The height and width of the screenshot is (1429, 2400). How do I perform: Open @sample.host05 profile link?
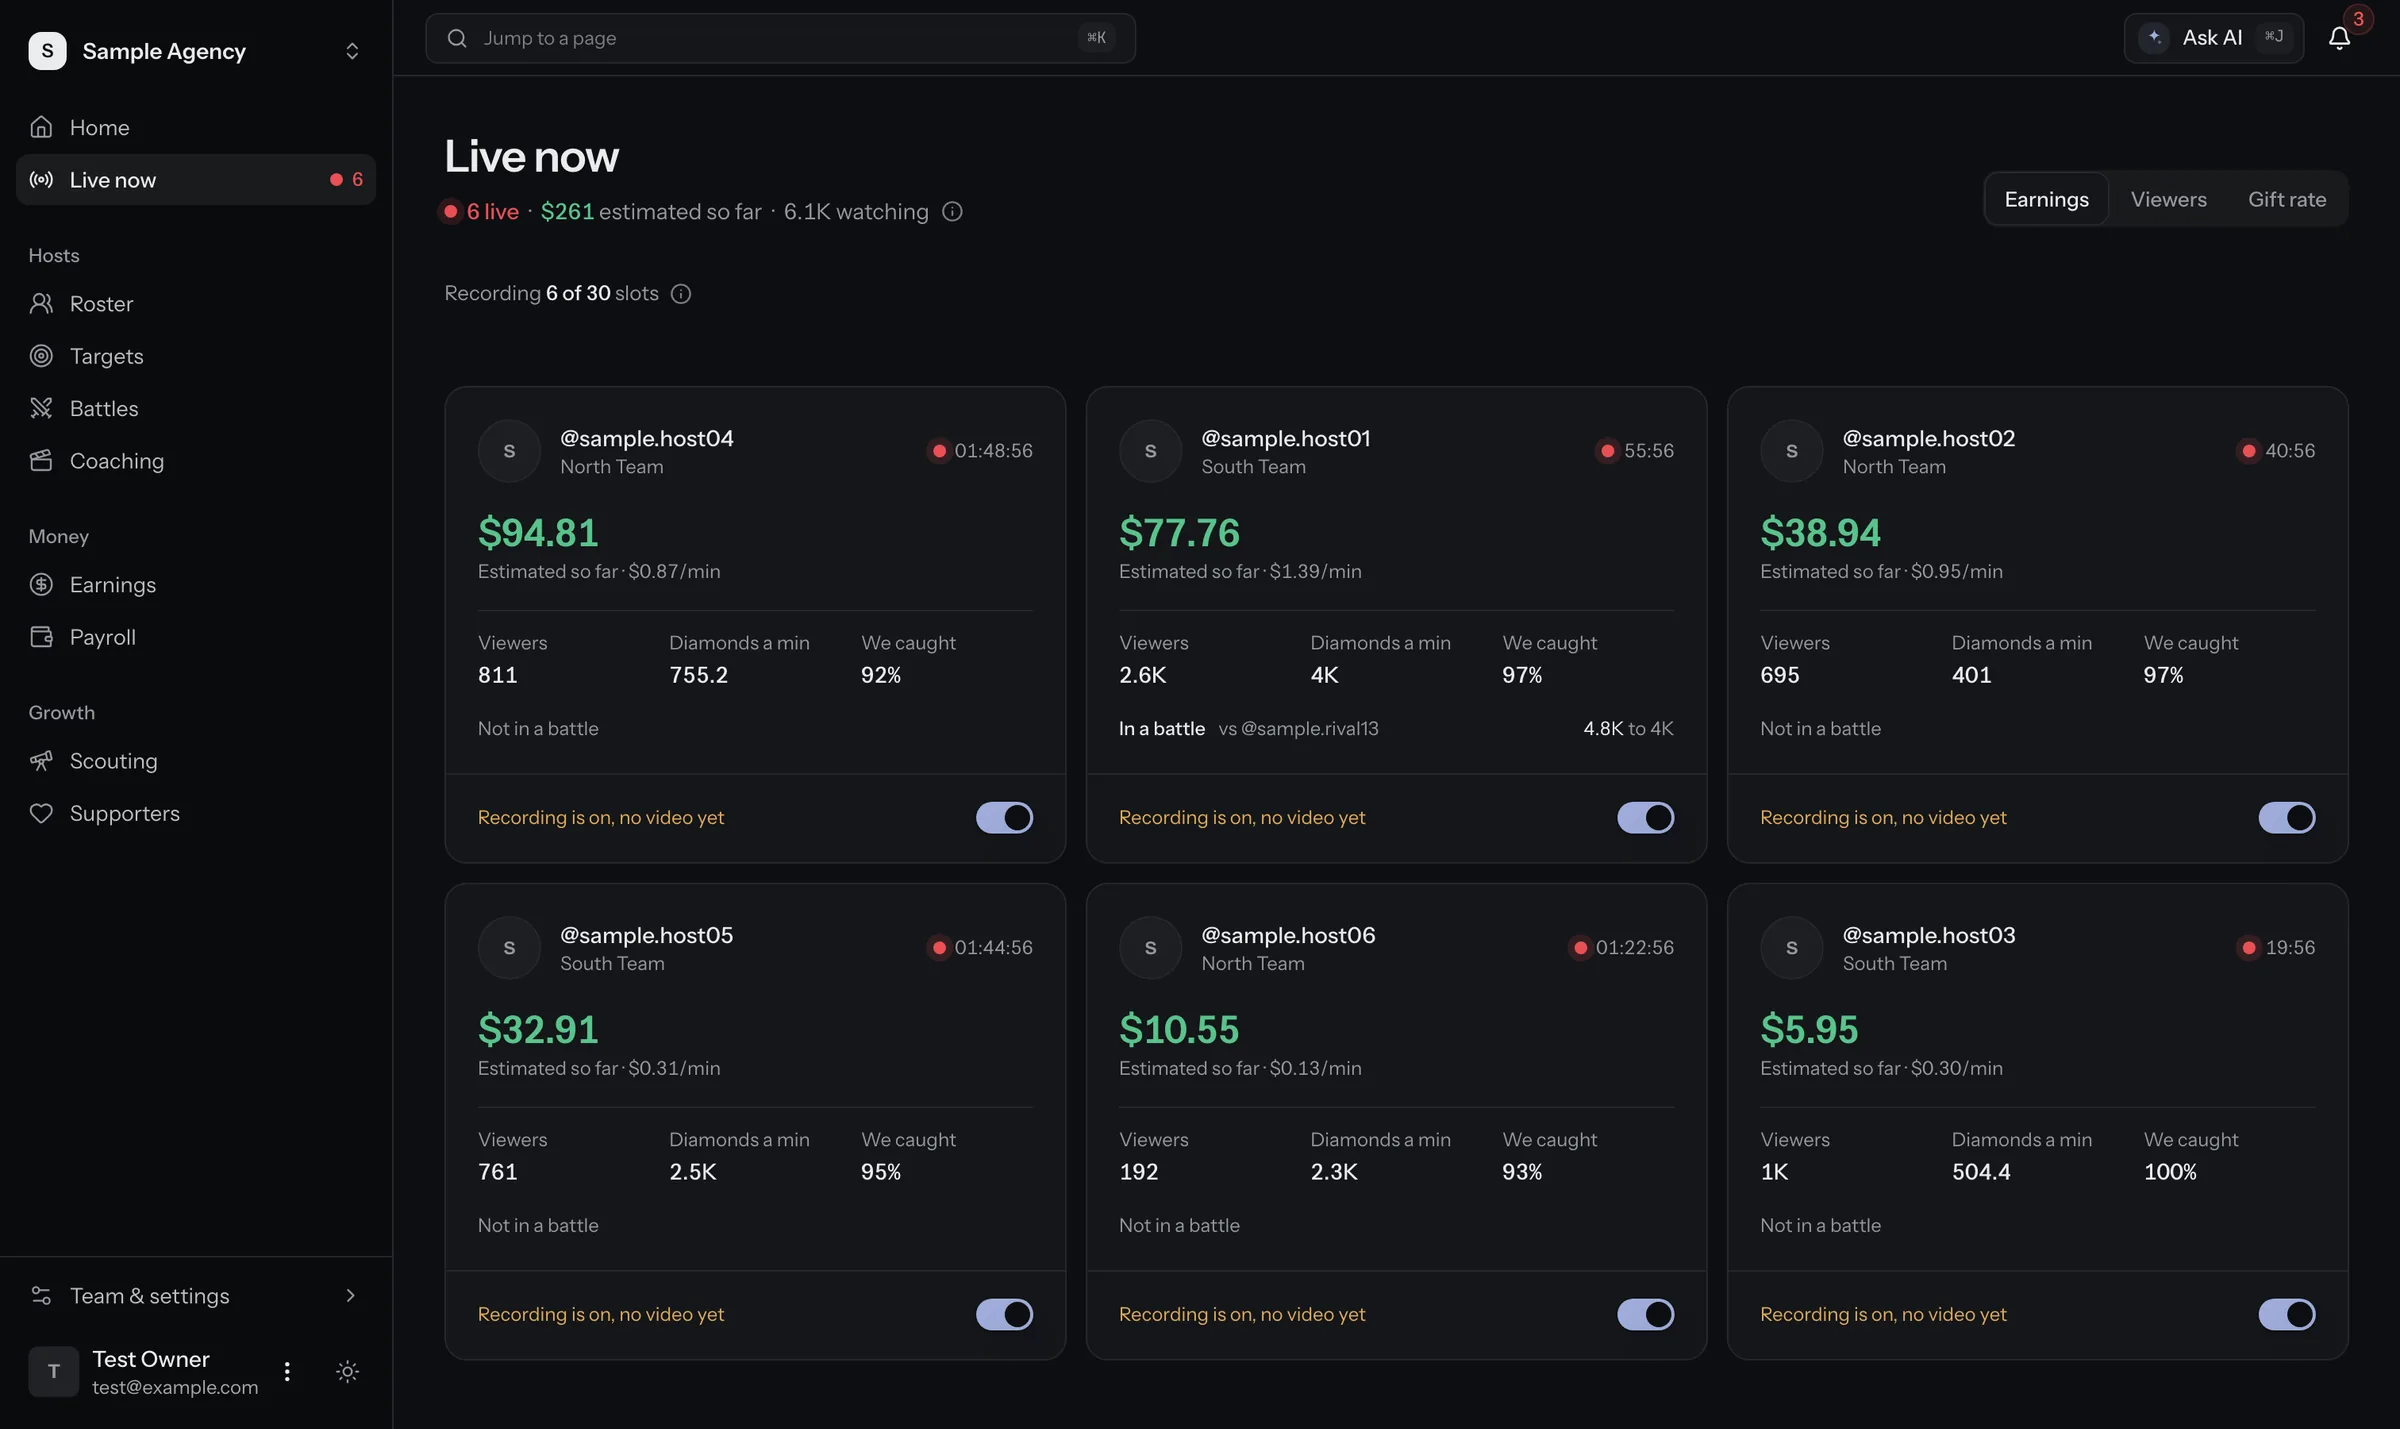pyautogui.click(x=646, y=935)
